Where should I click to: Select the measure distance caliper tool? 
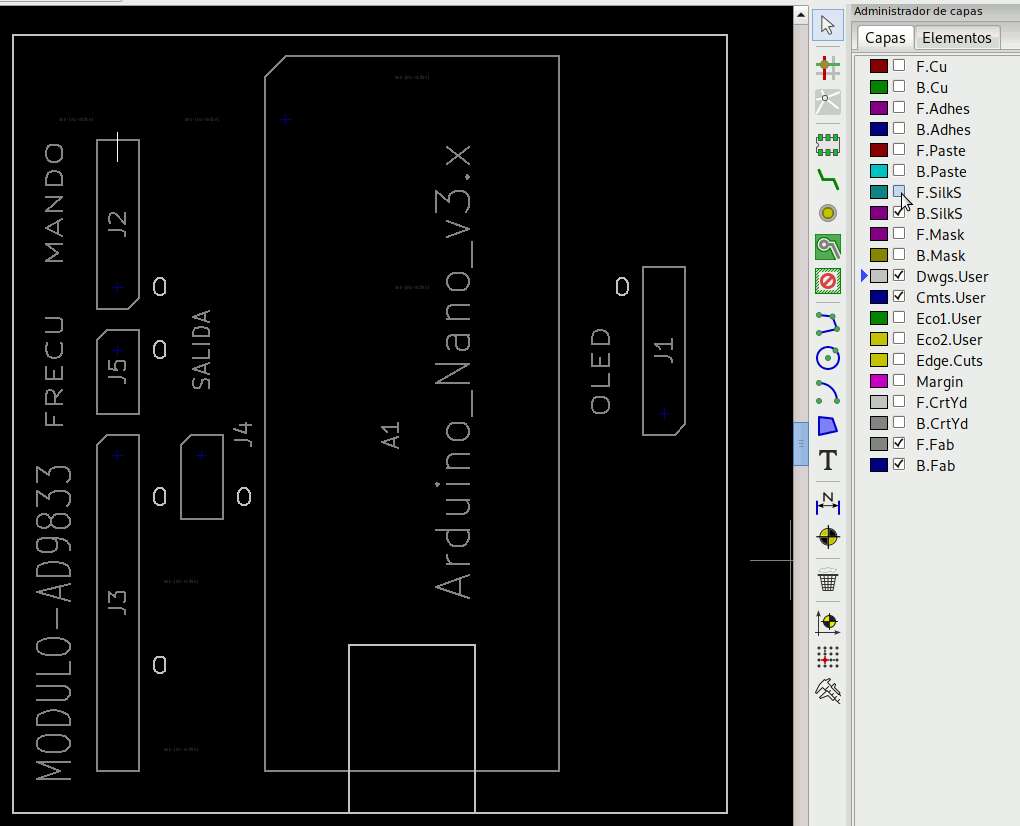click(x=827, y=691)
